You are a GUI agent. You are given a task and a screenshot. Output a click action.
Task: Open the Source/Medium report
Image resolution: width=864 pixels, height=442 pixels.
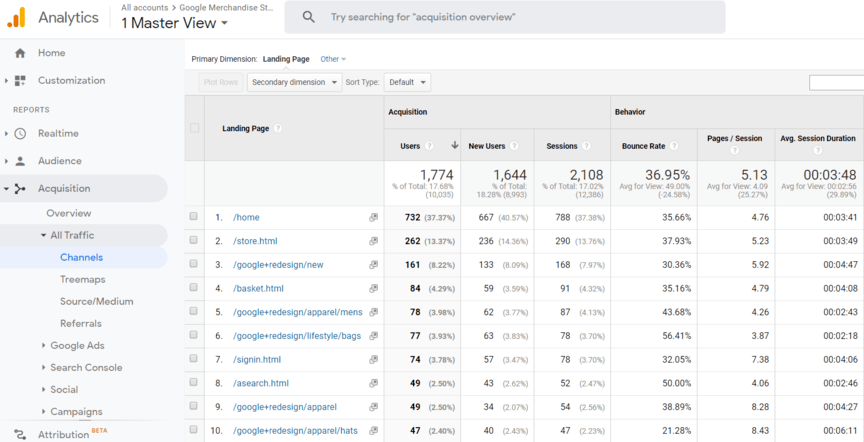[96, 302]
